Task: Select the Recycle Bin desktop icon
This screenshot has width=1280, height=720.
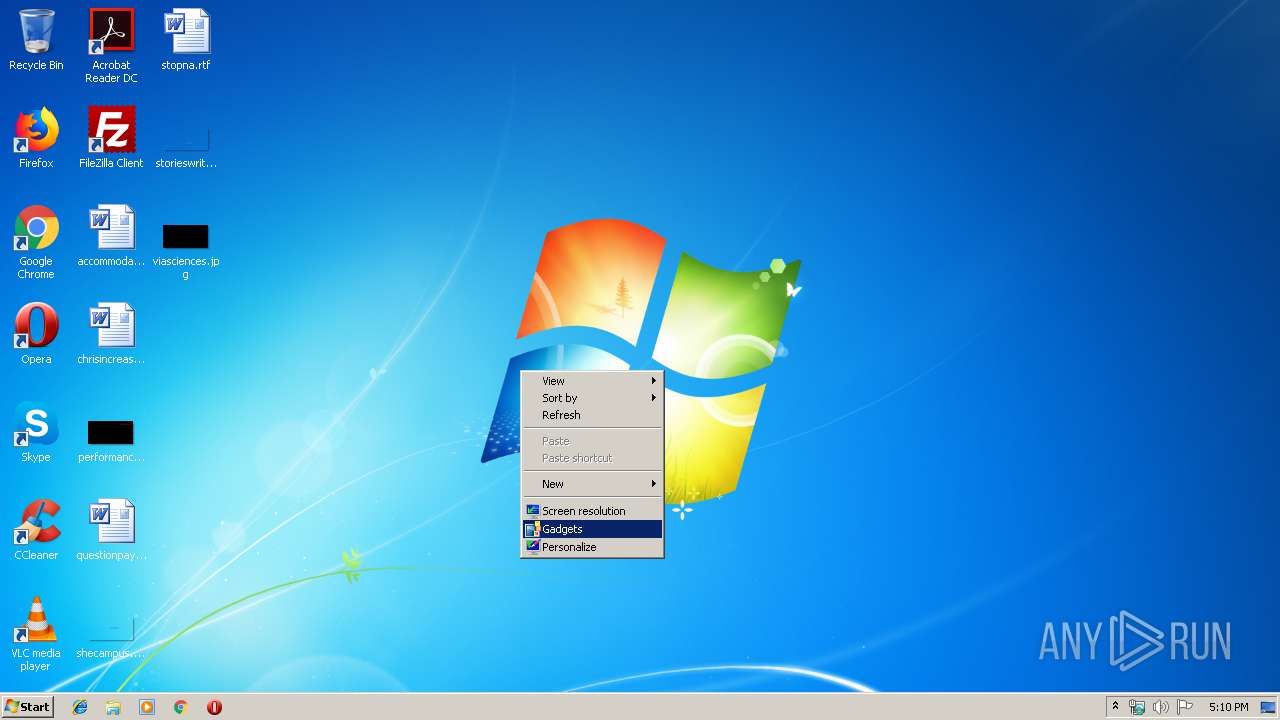Action: 36,41
